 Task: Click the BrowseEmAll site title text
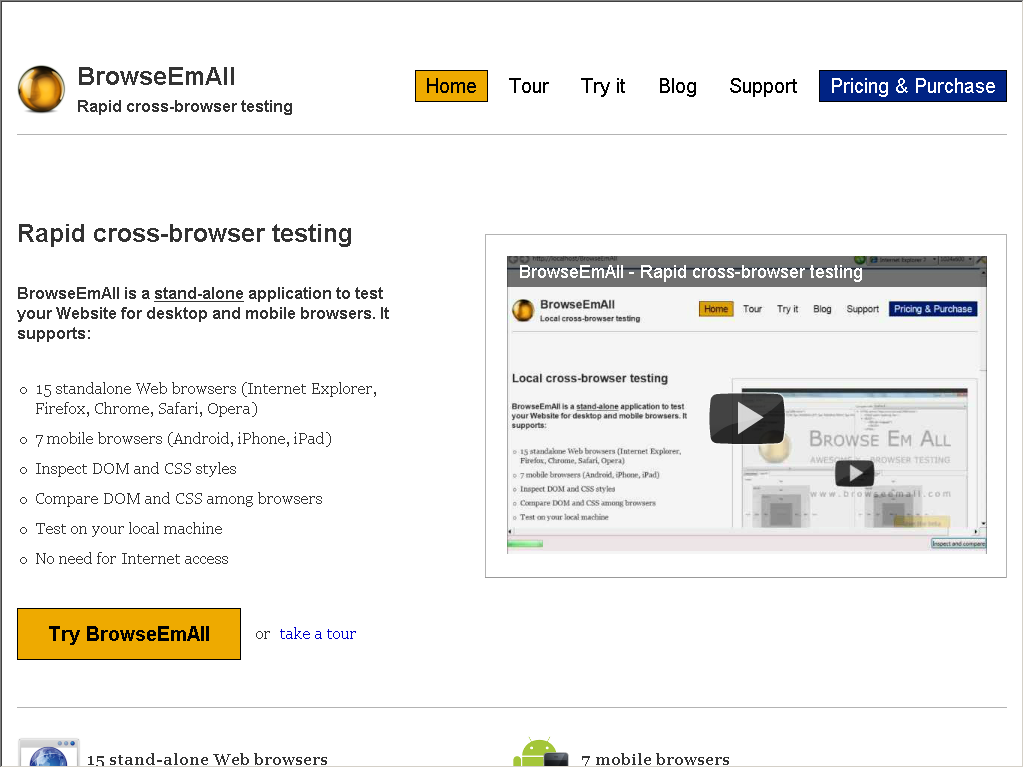pyautogui.click(x=156, y=76)
